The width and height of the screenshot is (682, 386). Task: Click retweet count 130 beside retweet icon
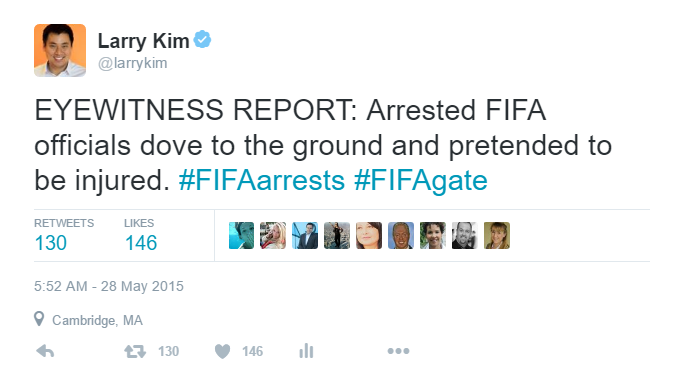pyautogui.click(x=168, y=351)
